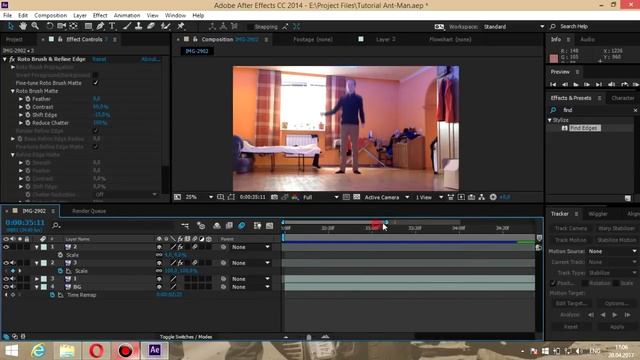
Task: Expand layer 3 named 1 in timeline
Action: coord(37,279)
